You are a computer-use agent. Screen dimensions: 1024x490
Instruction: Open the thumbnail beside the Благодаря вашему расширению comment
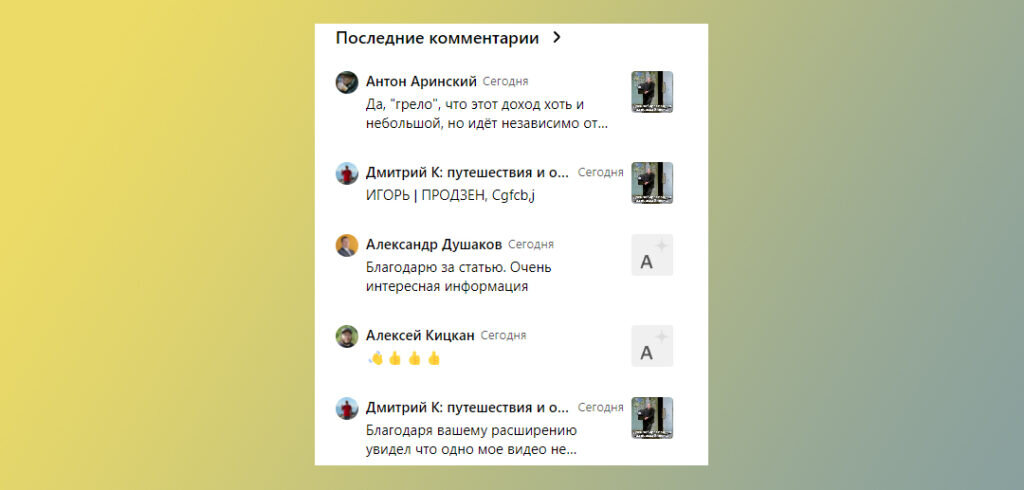click(x=652, y=418)
